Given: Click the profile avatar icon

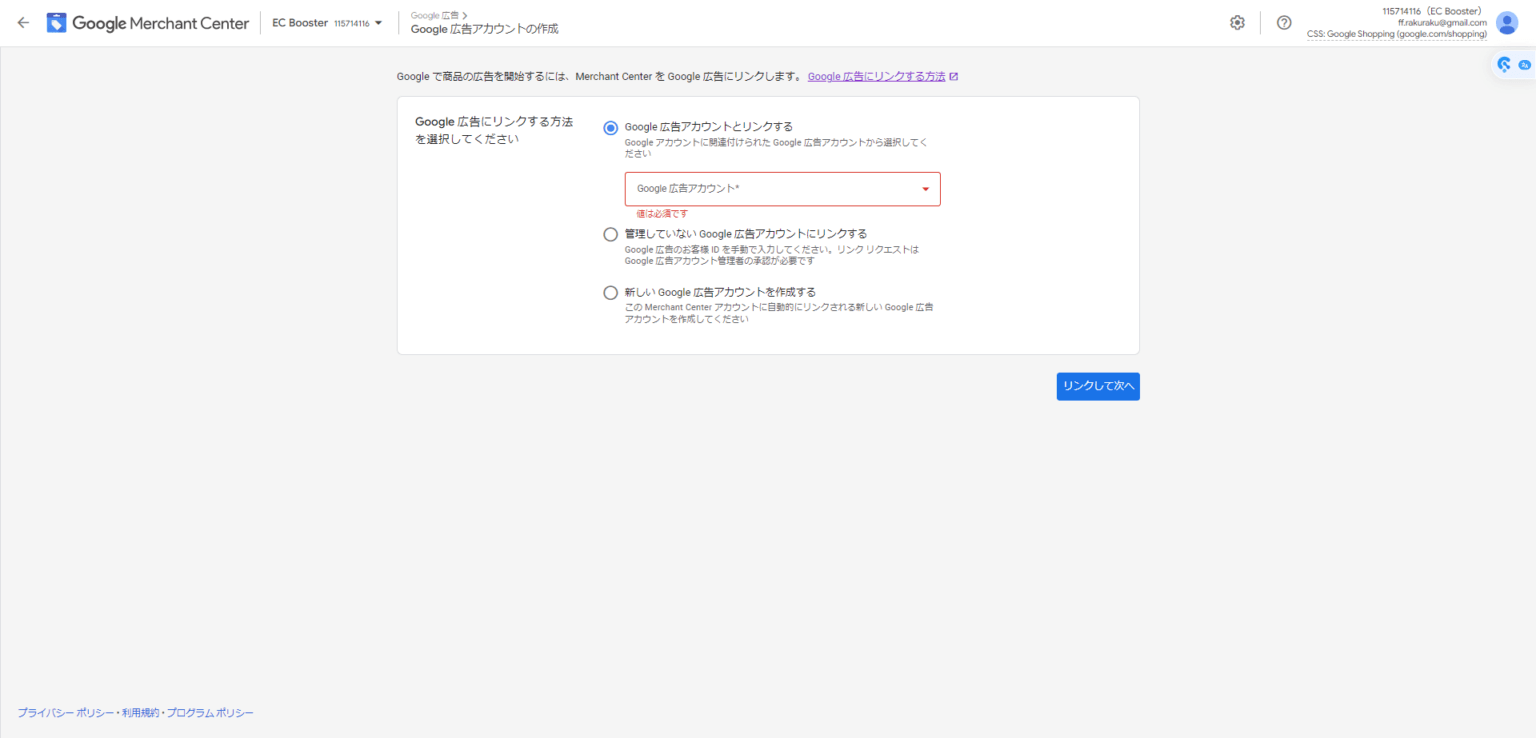Looking at the screenshot, I should click(1506, 22).
